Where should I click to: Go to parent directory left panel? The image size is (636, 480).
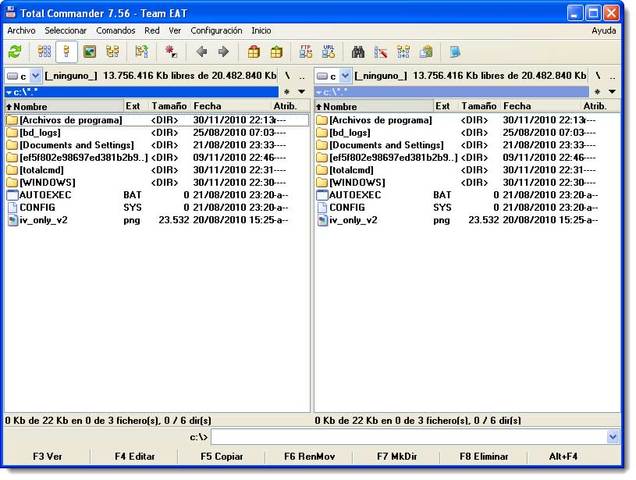(302, 76)
